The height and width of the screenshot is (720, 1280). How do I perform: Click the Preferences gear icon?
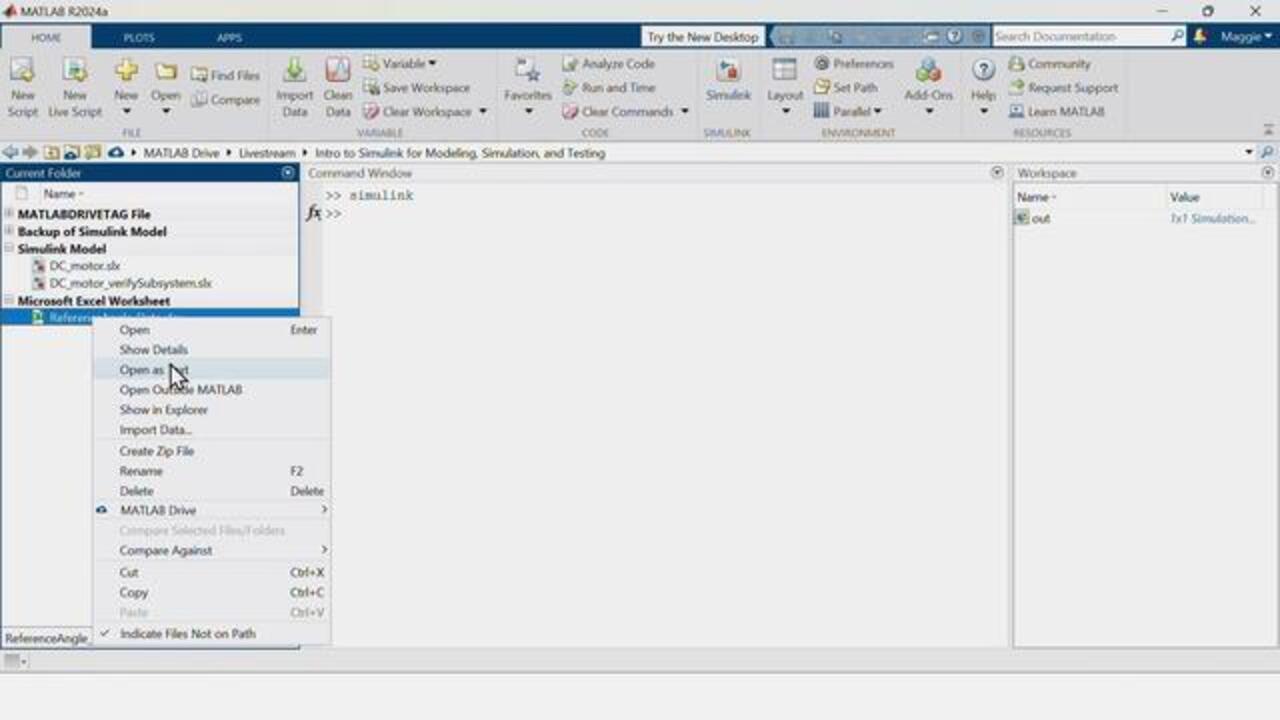pyautogui.click(x=822, y=63)
